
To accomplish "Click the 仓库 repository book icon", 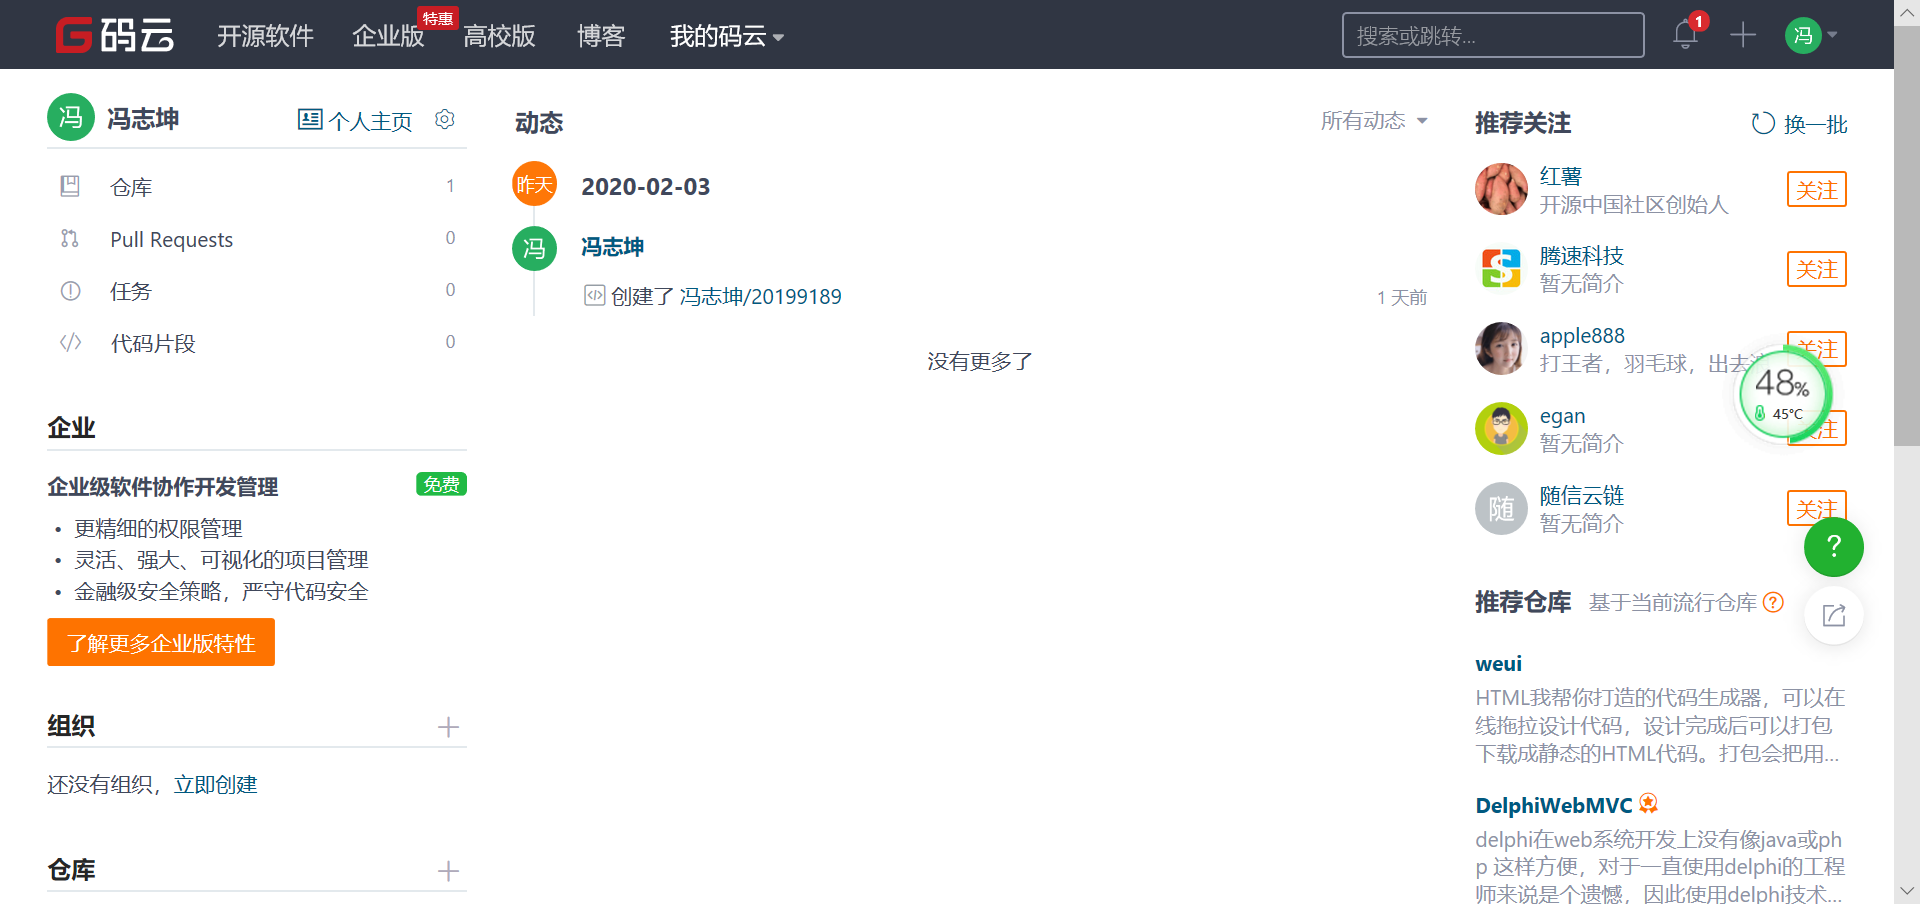I will click(70, 186).
